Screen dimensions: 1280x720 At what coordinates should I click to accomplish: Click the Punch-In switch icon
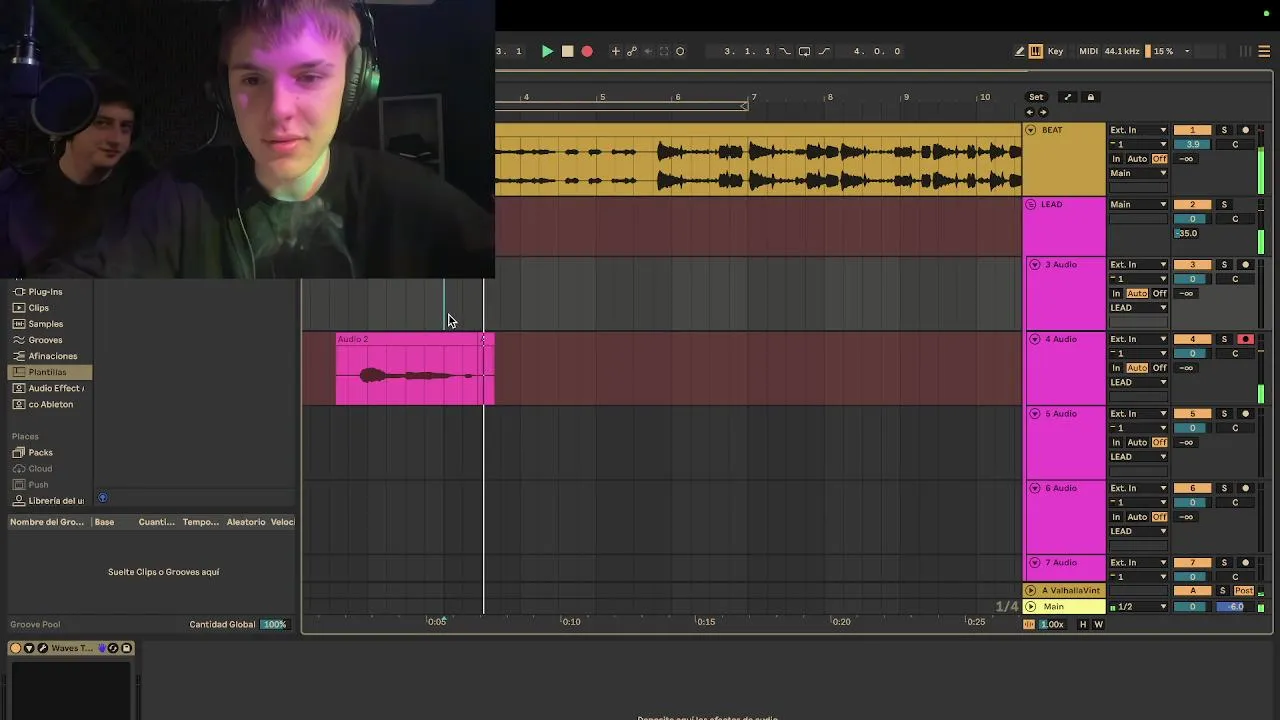coord(785,51)
